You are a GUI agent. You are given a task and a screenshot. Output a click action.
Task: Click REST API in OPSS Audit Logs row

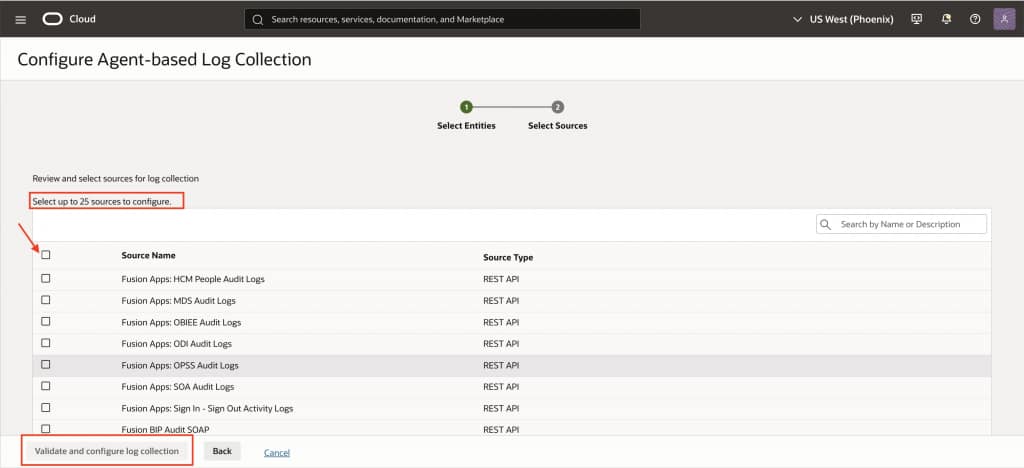click(x=501, y=366)
